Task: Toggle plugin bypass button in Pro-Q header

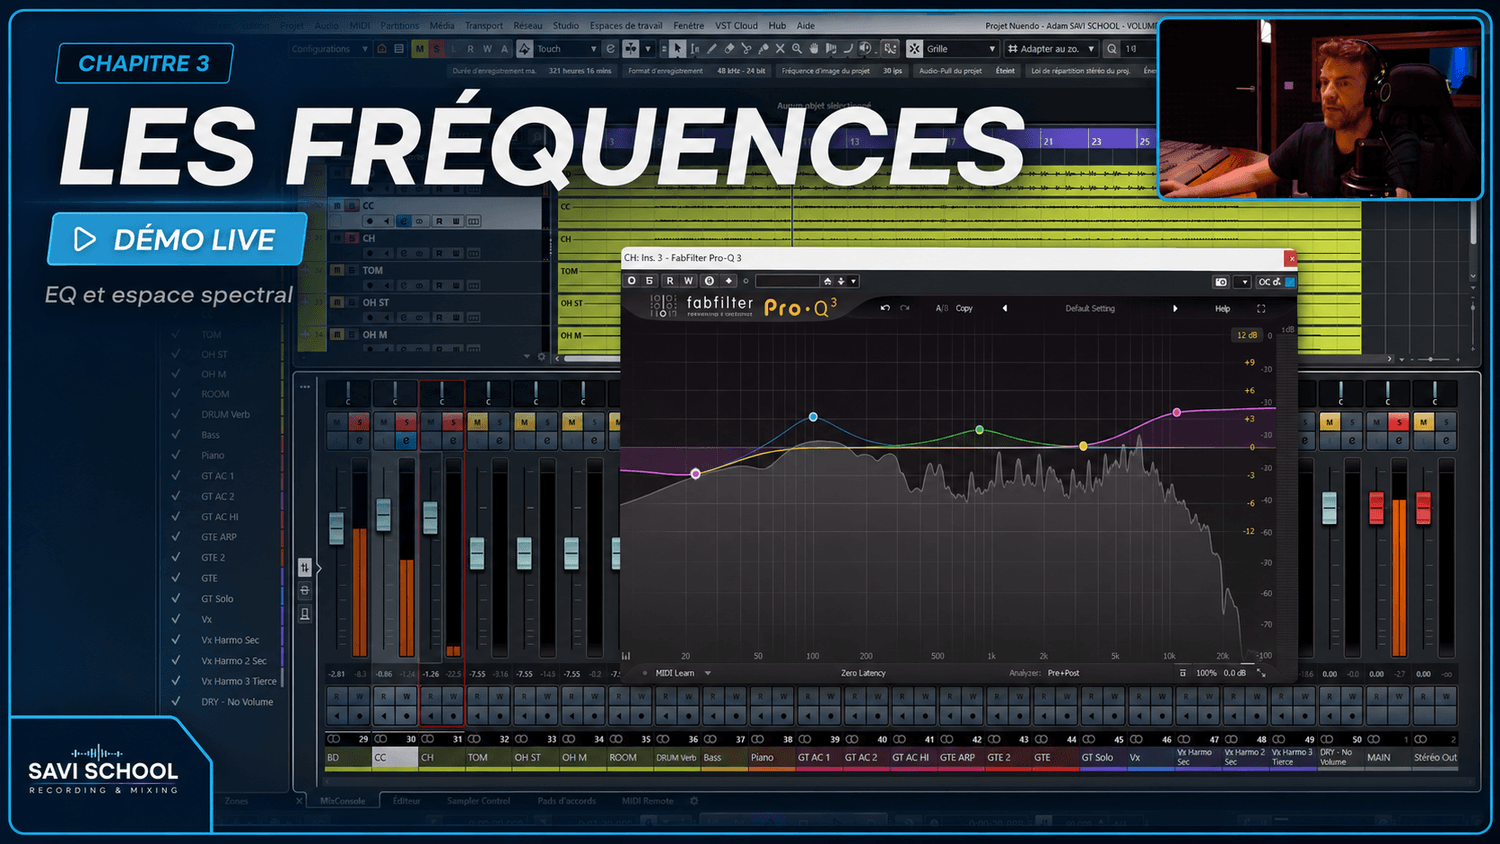Action: pyautogui.click(x=631, y=281)
